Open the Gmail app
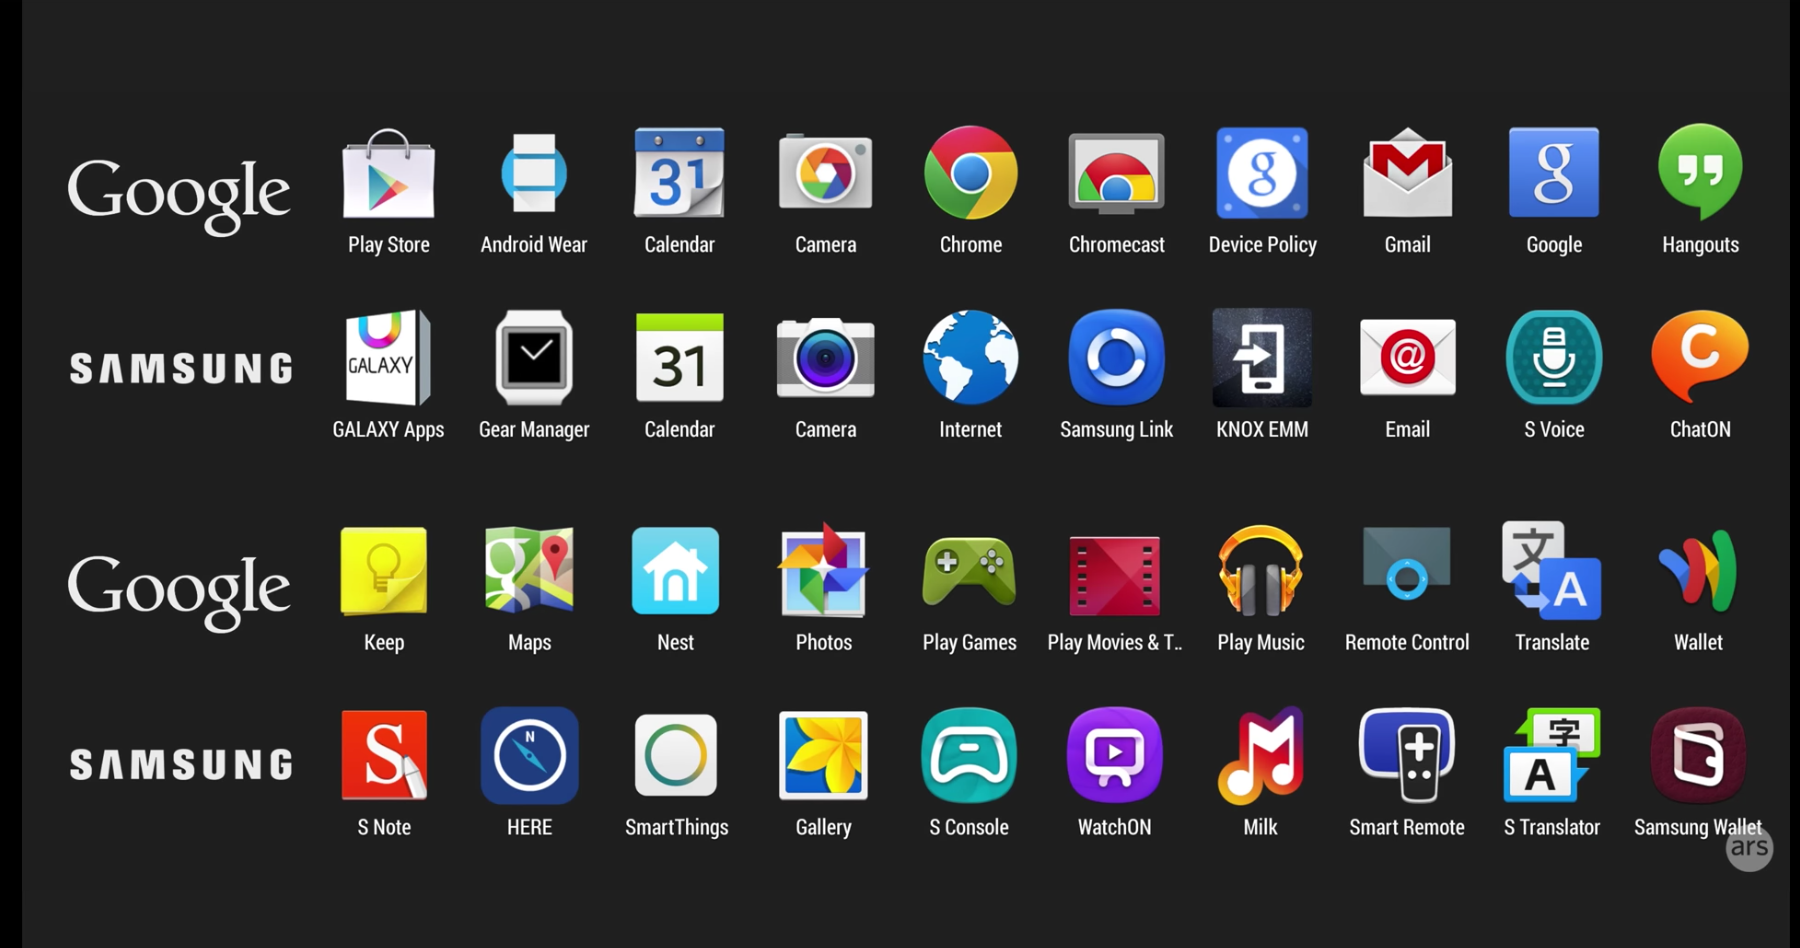Image resolution: width=1800 pixels, height=948 pixels. tap(1407, 173)
